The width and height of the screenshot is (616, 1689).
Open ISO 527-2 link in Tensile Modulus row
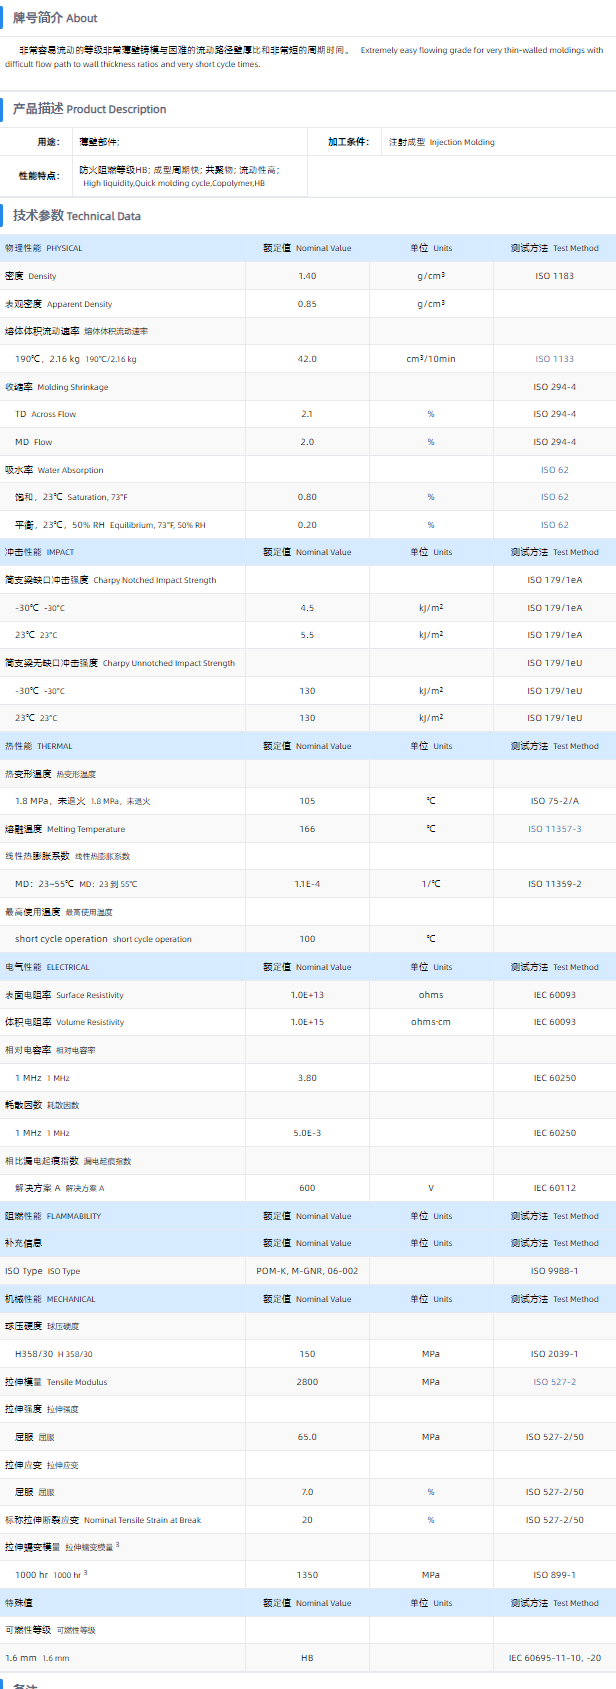pyautogui.click(x=554, y=1382)
